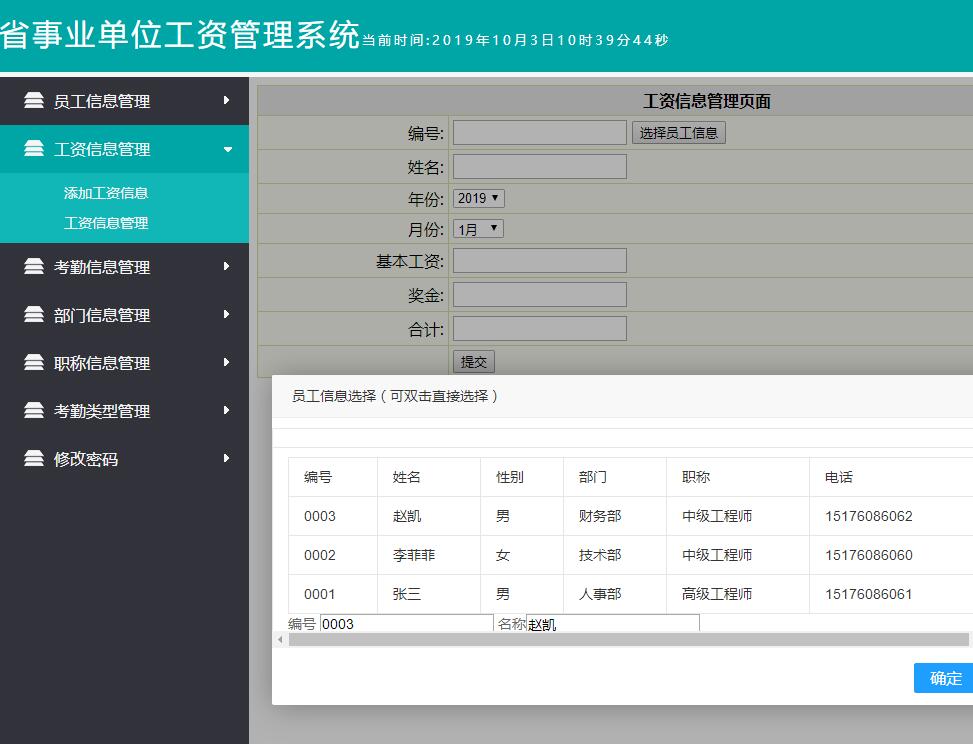The image size is (973, 744).
Task: Expand the 员工信息管理 menu arrow
Action: pyautogui.click(x=226, y=100)
